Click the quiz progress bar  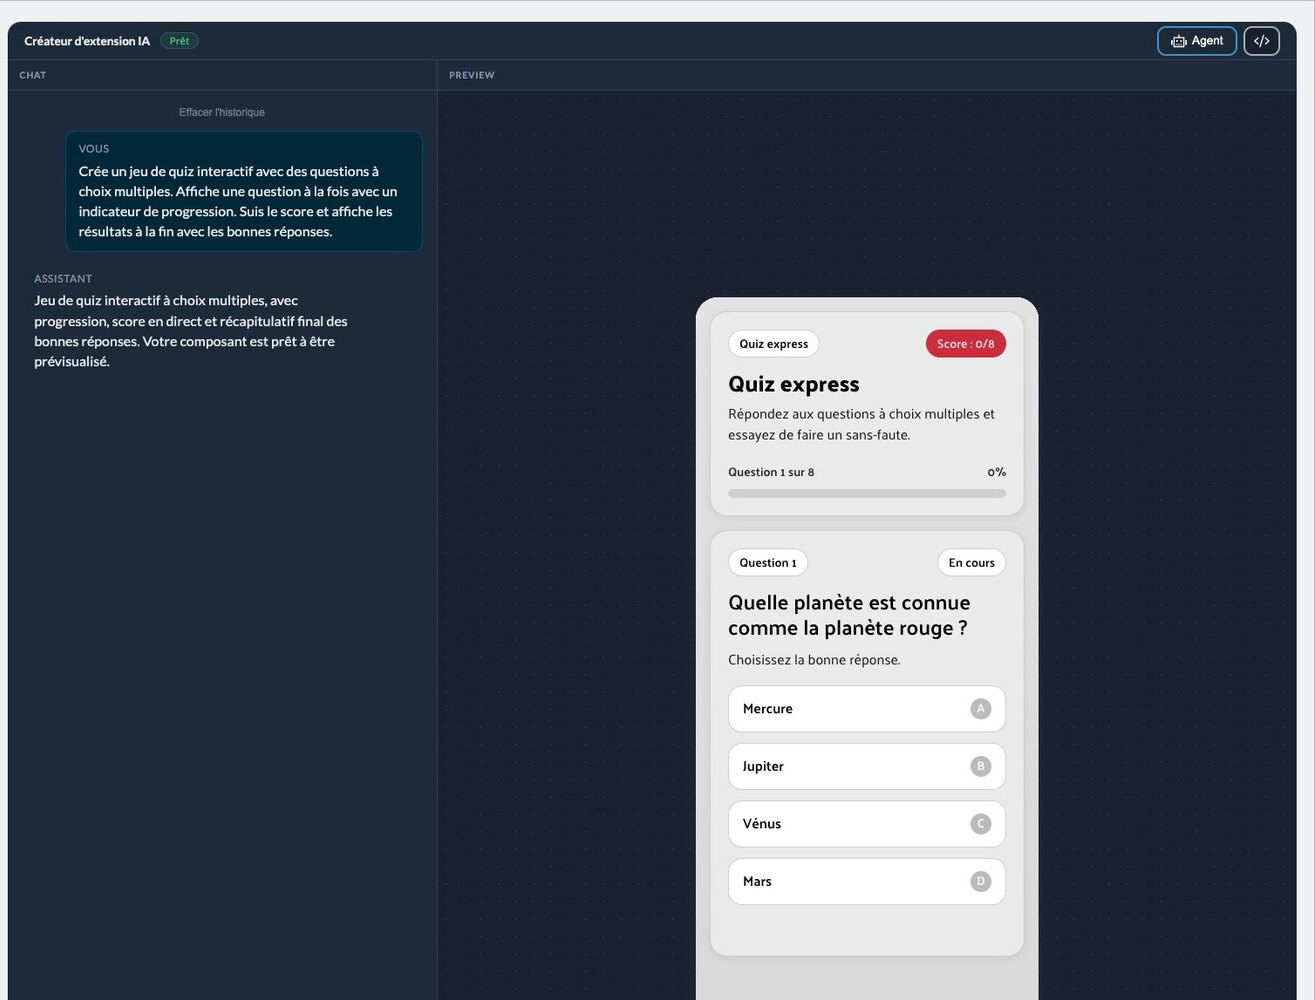[867, 493]
